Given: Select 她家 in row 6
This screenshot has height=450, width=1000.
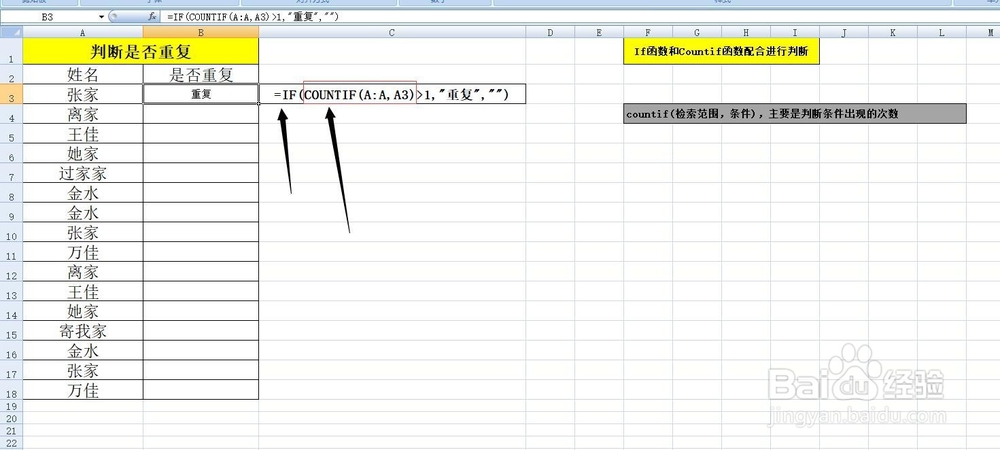Looking at the screenshot, I should (83, 154).
